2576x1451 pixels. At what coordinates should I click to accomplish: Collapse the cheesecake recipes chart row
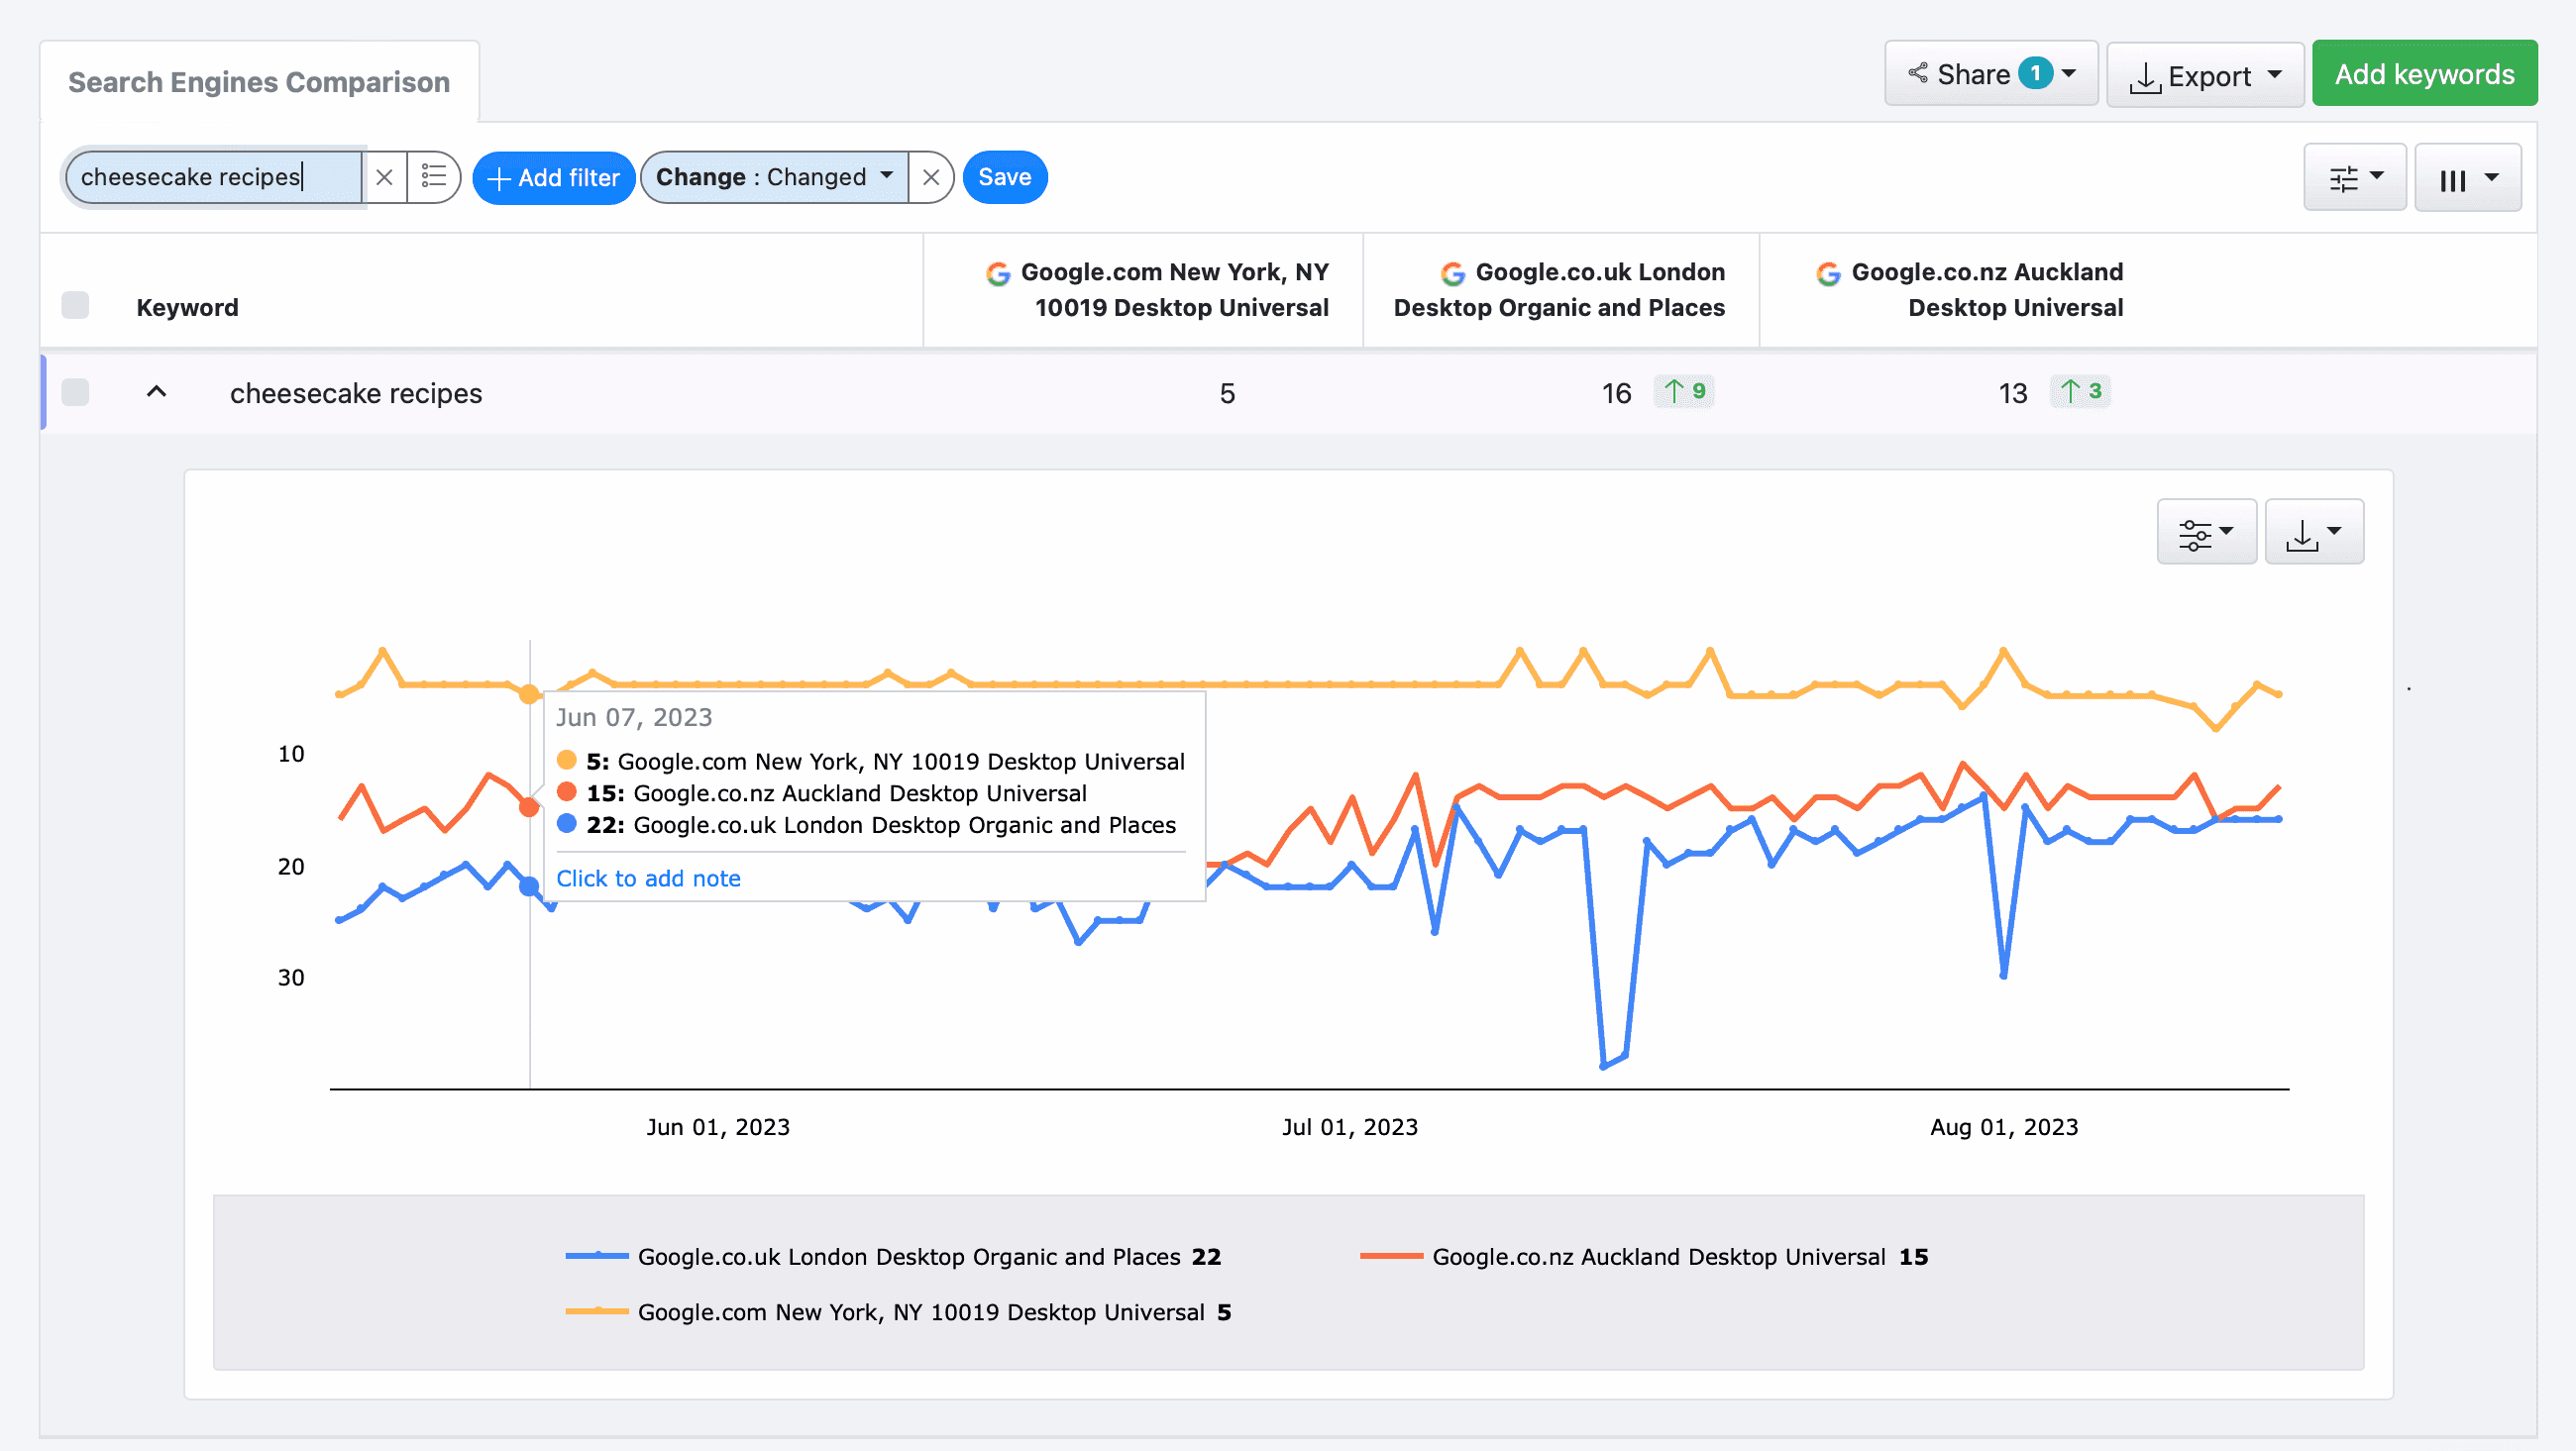(x=156, y=392)
